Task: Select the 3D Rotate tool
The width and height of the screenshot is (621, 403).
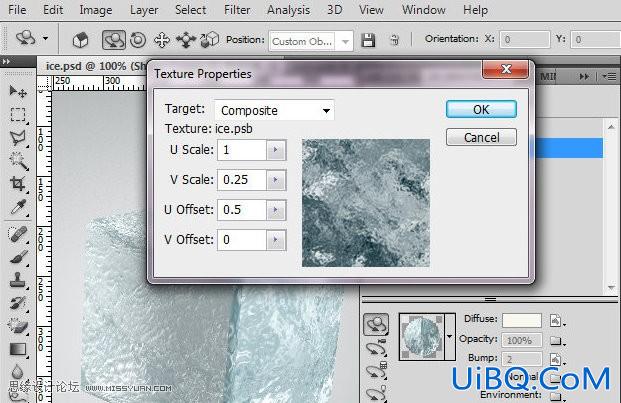Action: point(114,40)
